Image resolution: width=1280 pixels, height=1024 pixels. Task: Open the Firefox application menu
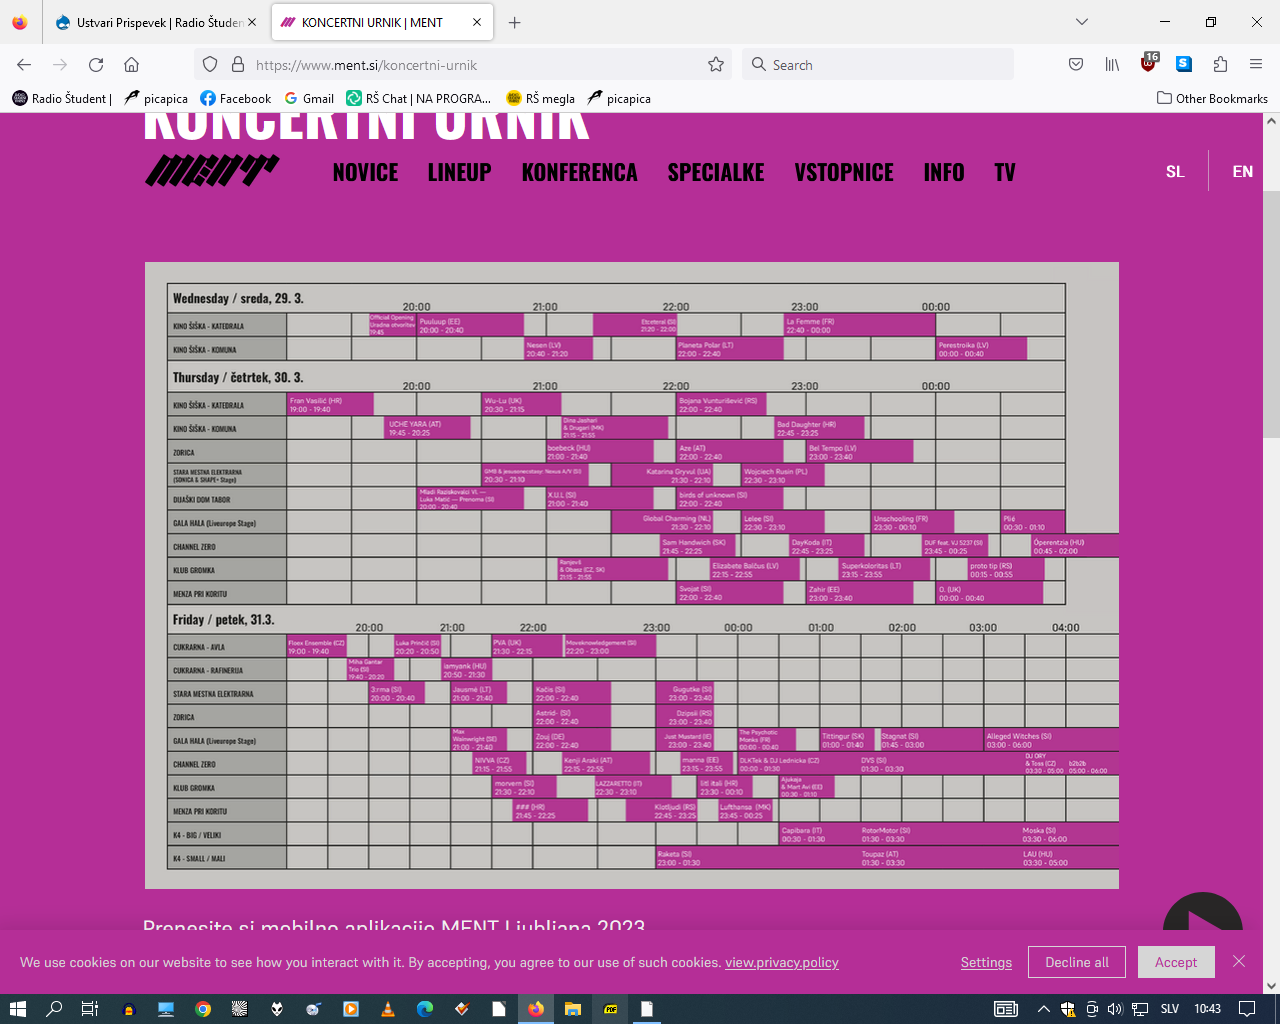1256,65
